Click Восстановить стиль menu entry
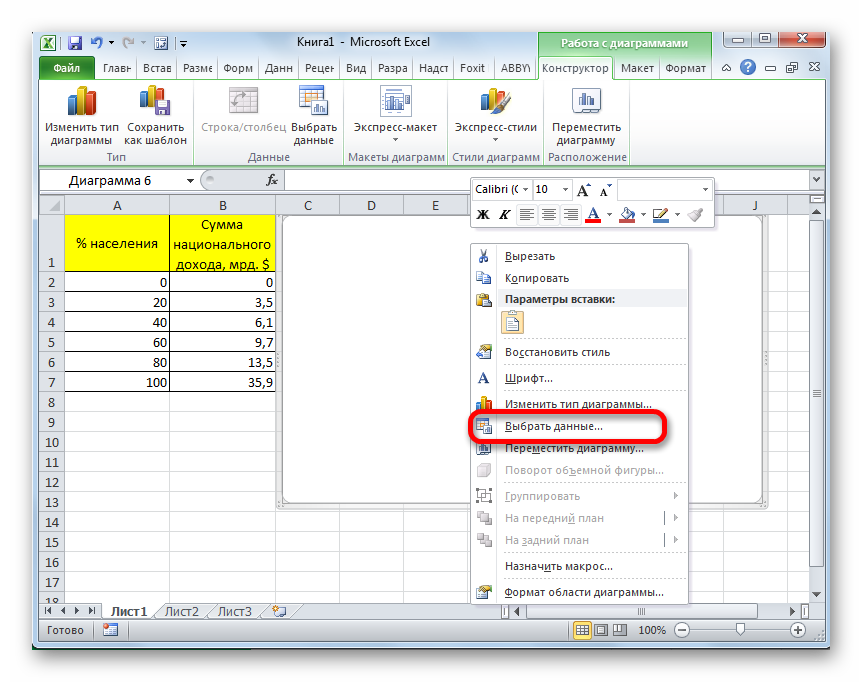 [579, 352]
